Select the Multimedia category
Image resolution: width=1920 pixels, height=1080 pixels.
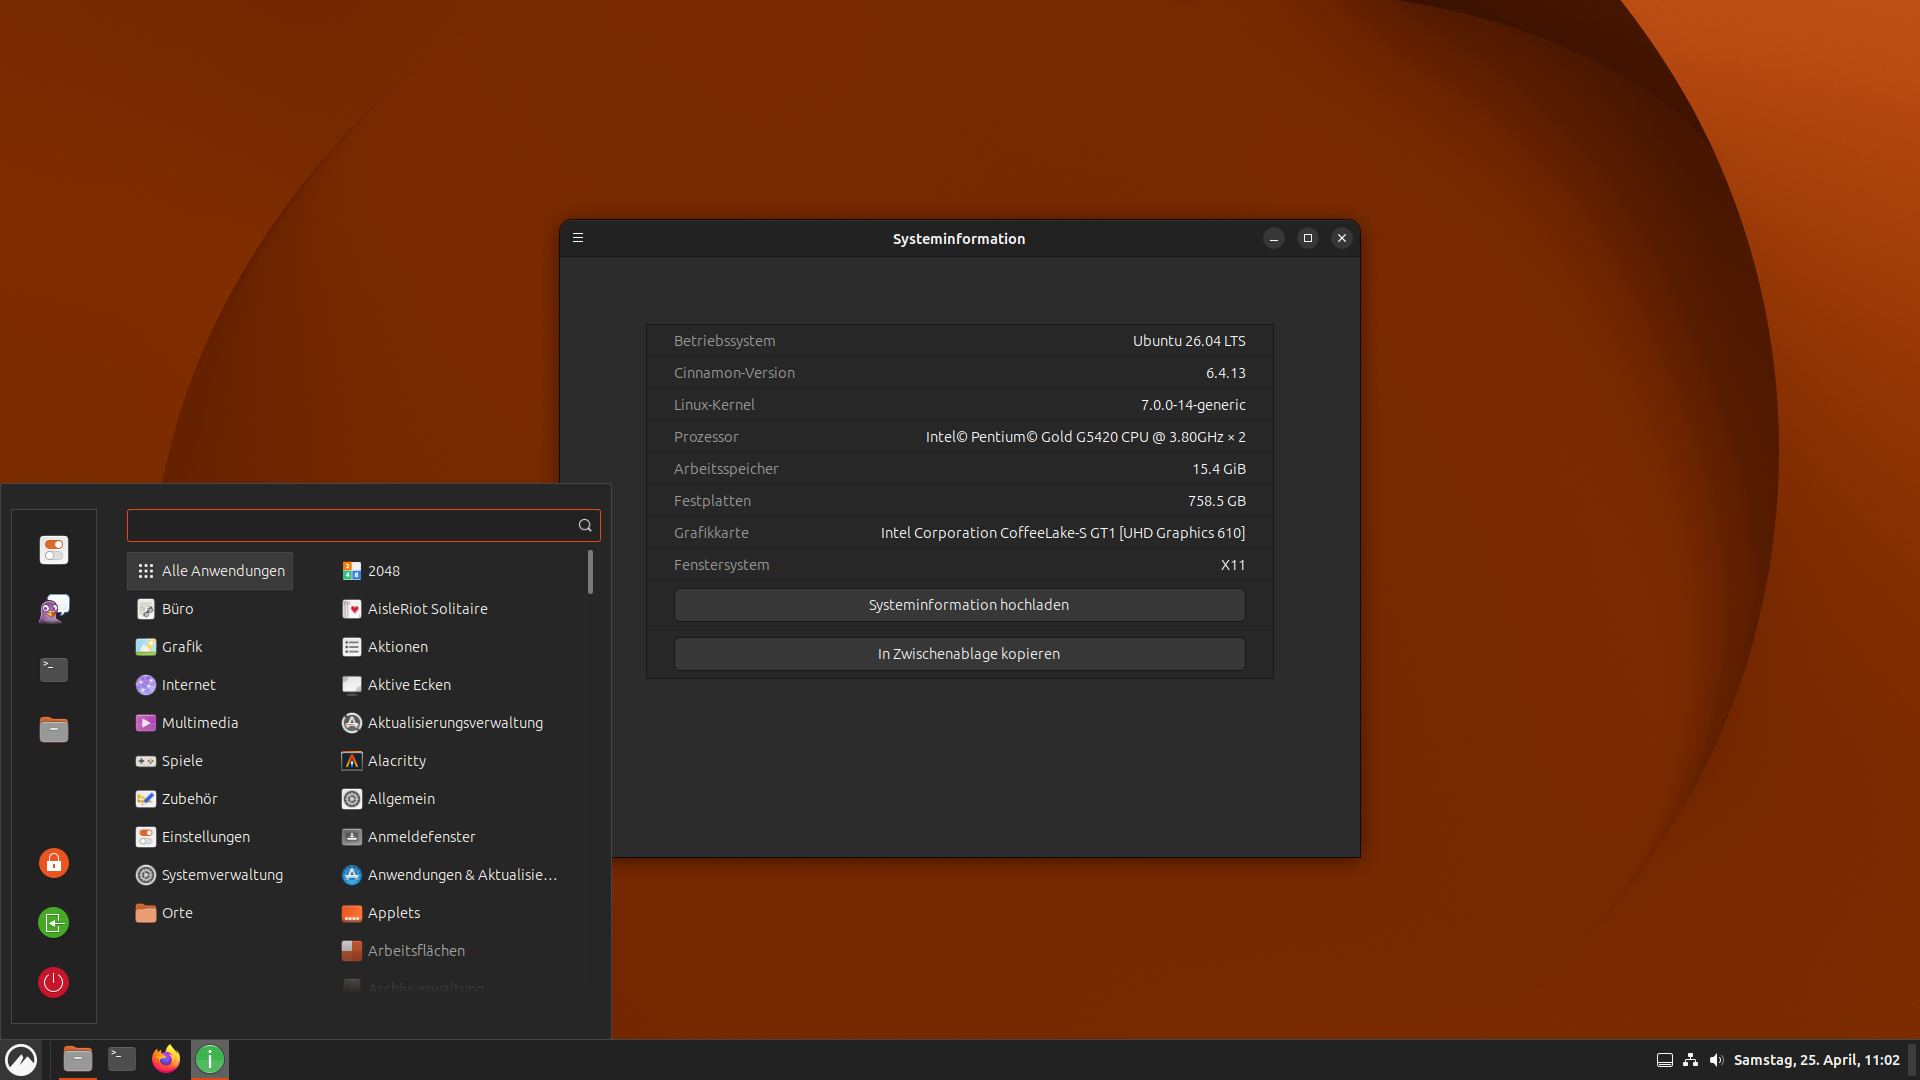click(x=210, y=723)
